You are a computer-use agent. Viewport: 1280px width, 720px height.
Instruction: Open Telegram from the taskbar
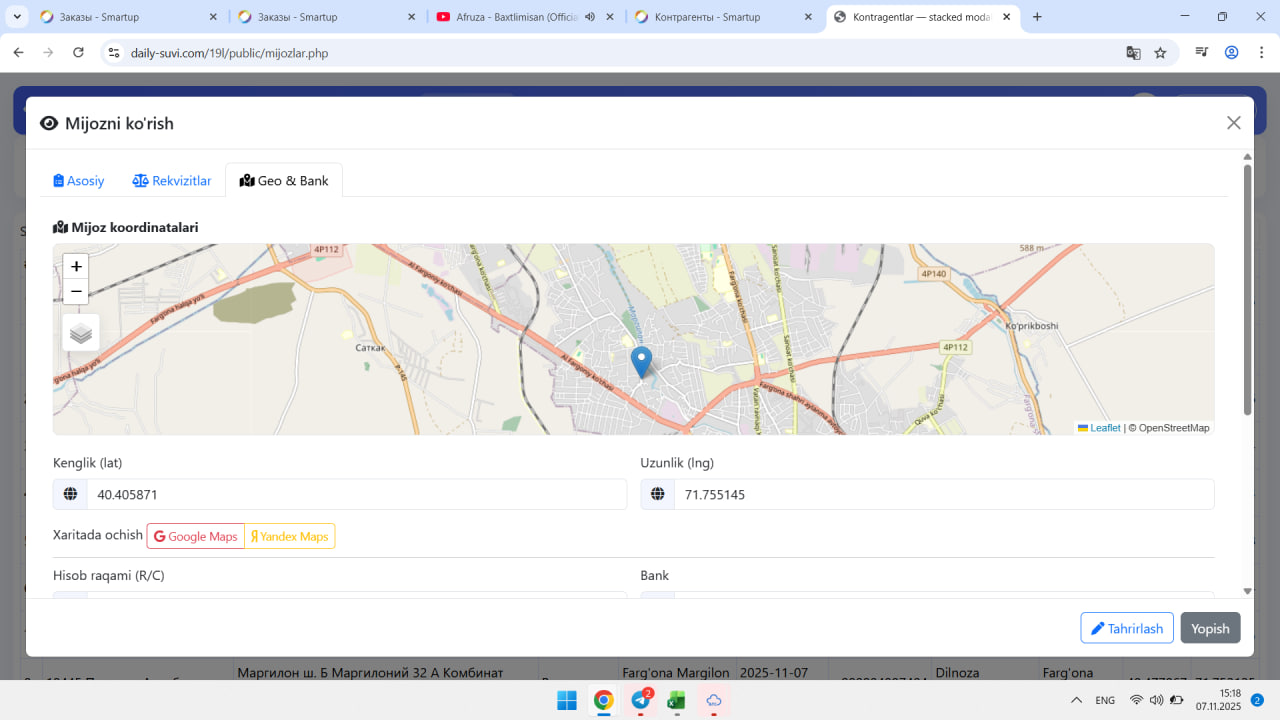pos(640,700)
